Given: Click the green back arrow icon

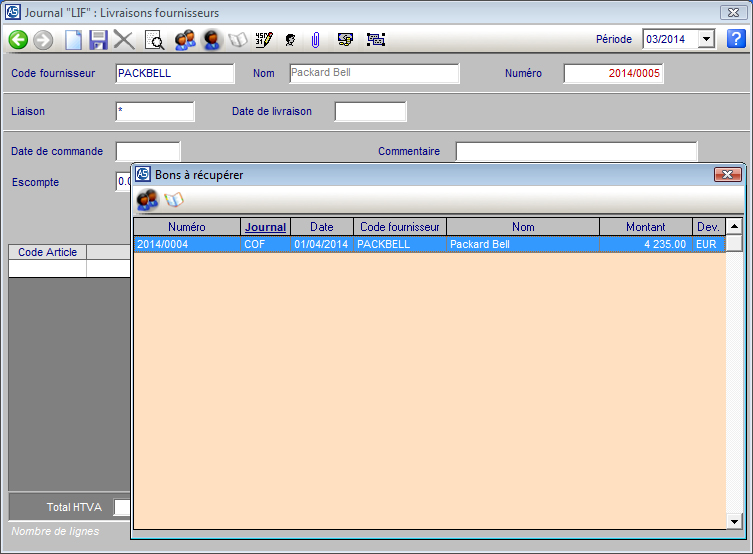Looking at the screenshot, I should tap(18, 40).
